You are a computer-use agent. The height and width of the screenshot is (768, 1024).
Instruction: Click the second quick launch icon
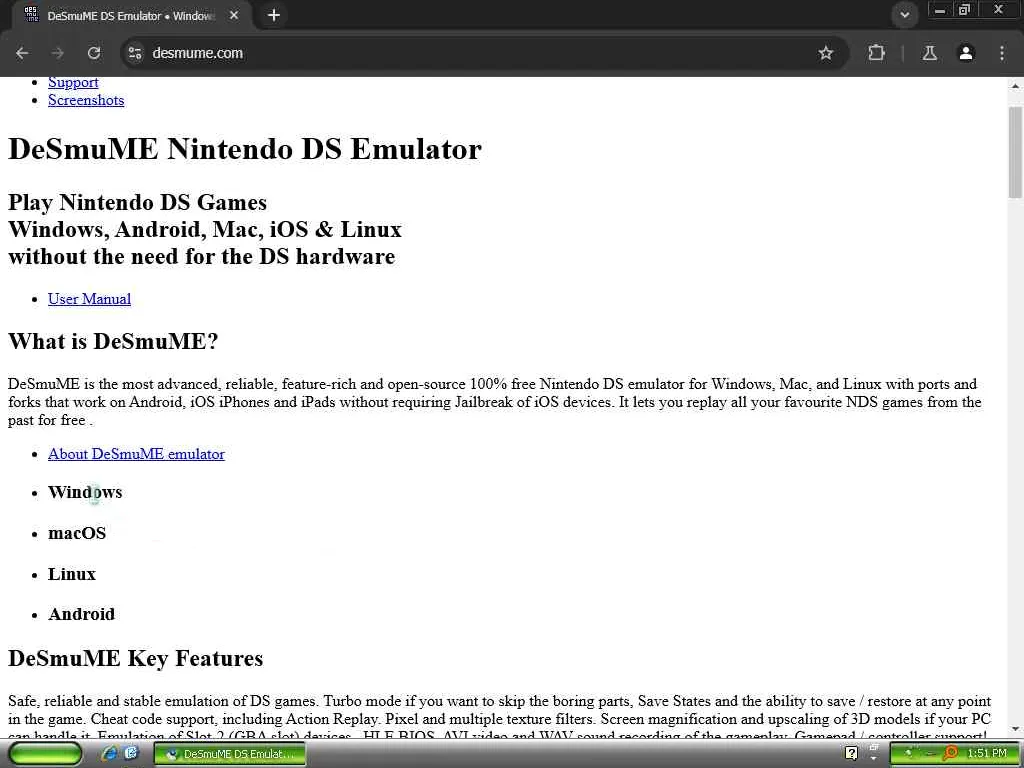132,754
